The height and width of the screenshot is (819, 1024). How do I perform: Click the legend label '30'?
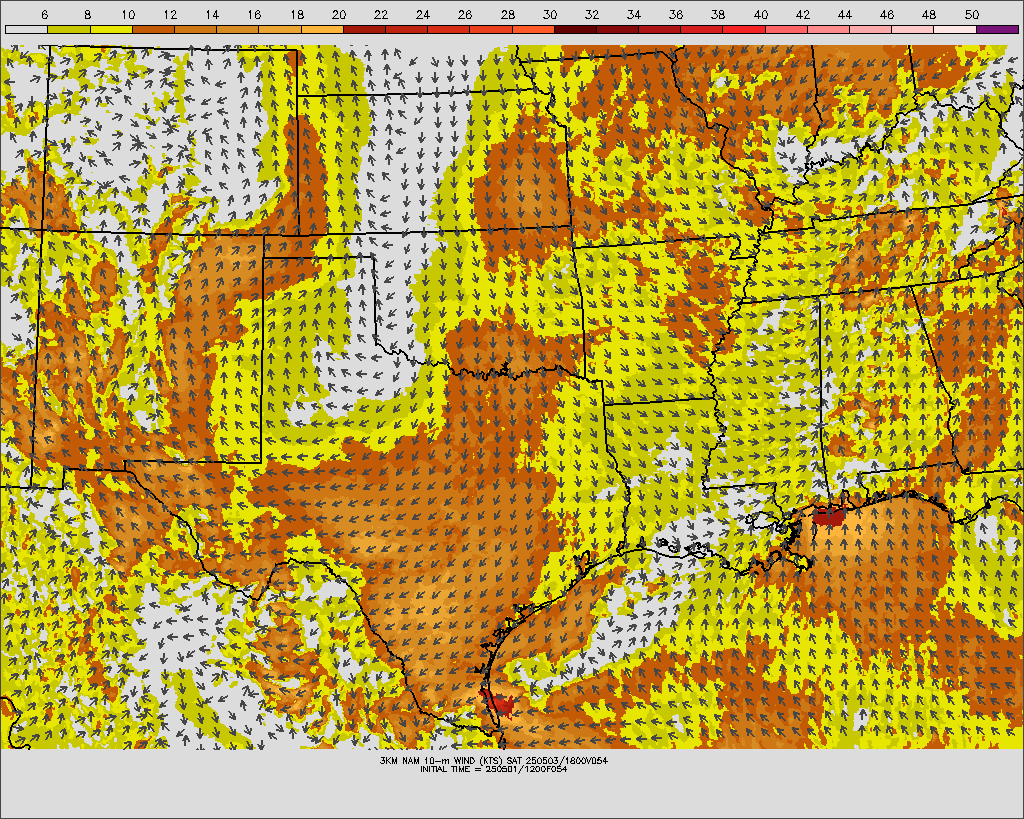pos(550,14)
